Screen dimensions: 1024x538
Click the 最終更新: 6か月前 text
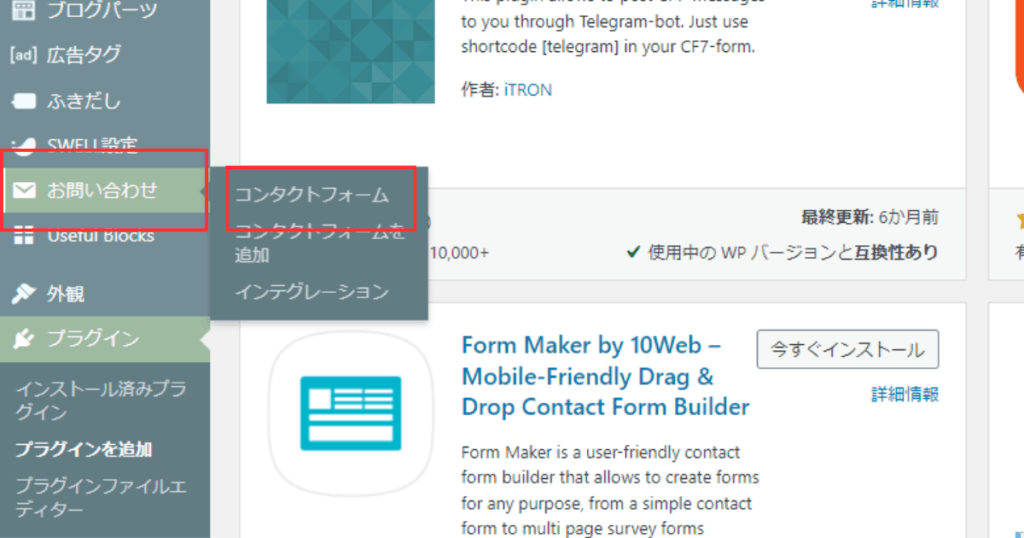click(x=870, y=217)
